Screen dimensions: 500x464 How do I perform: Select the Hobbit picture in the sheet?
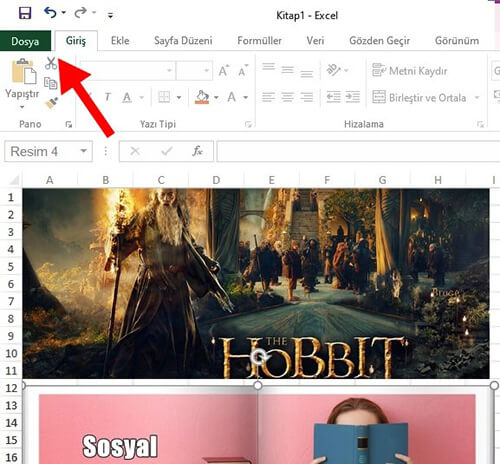(256, 283)
